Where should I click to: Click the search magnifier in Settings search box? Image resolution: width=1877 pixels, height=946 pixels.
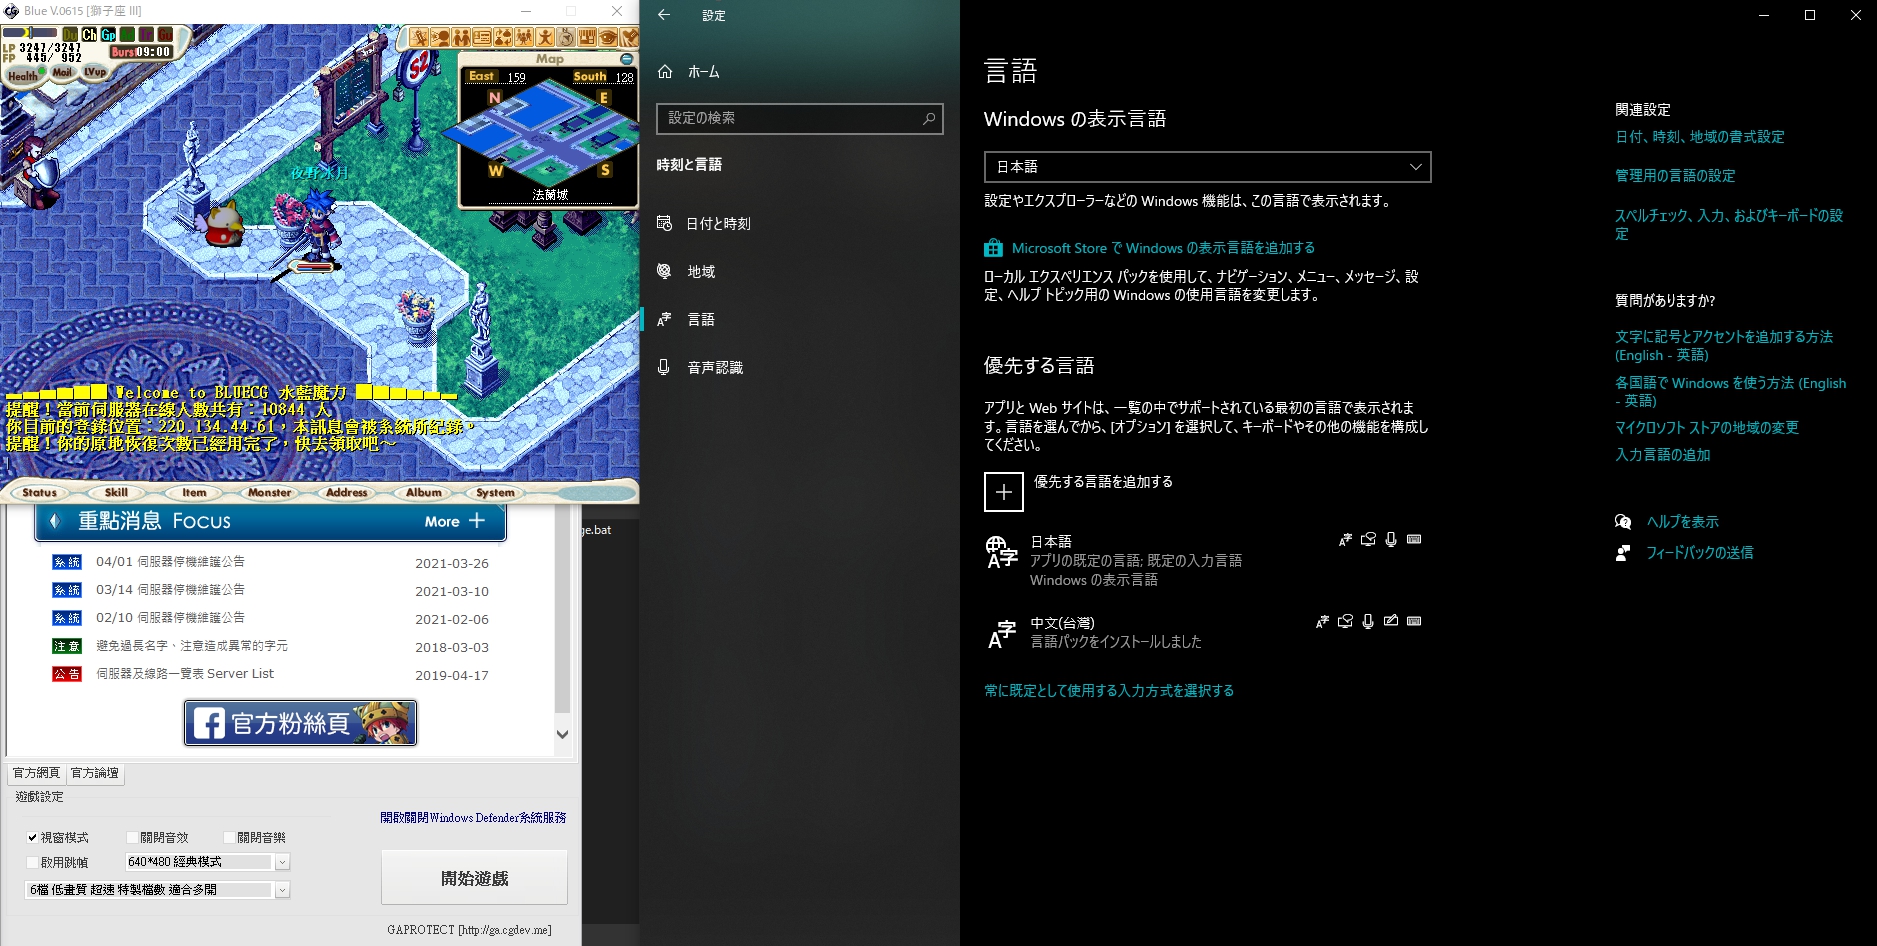coord(929,118)
